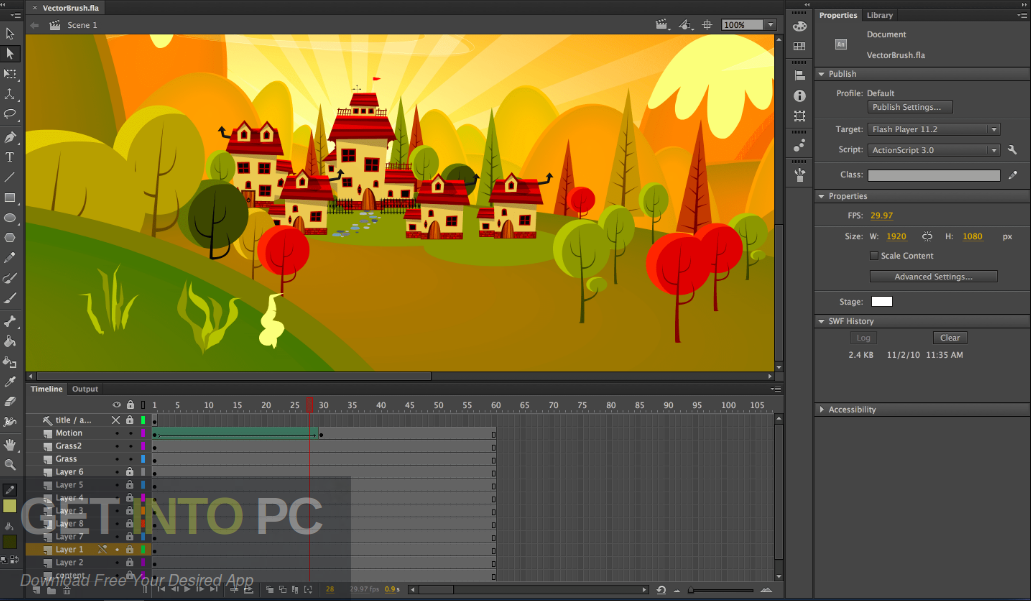The height and width of the screenshot is (601, 1031).
Task: Switch to the Properties tab
Action: tap(838, 15)
